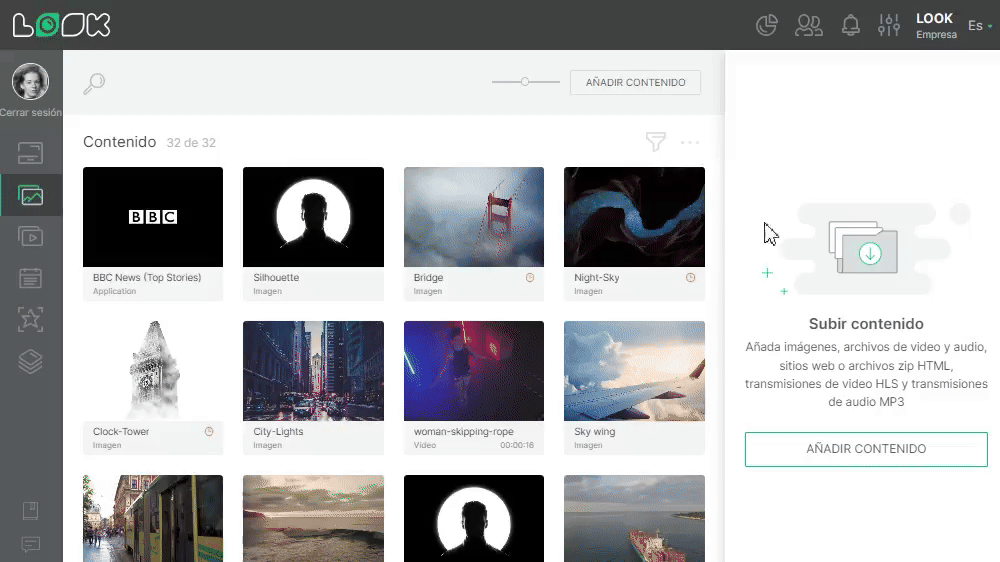Open the Es language dropdown
Viewport: 1000px width, 562px height.
980,26
